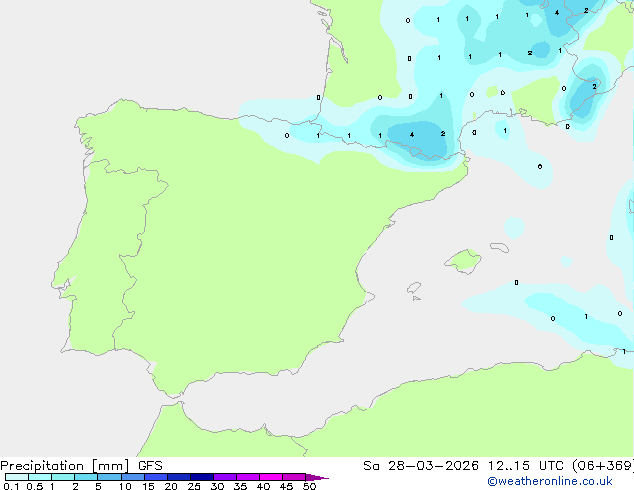
Task: Pick the legend swatch between 1 and 2
Action: pyautogui.click(x=63, y=477)
